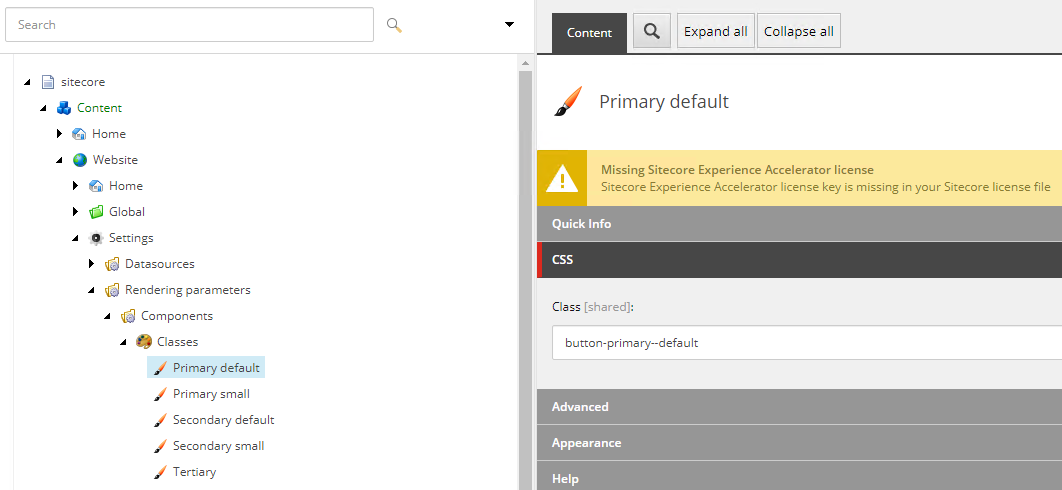The width and height of the screenshot is (1062, 490).
Task: Click the yellow warning triangle icon
Action: 561,178
